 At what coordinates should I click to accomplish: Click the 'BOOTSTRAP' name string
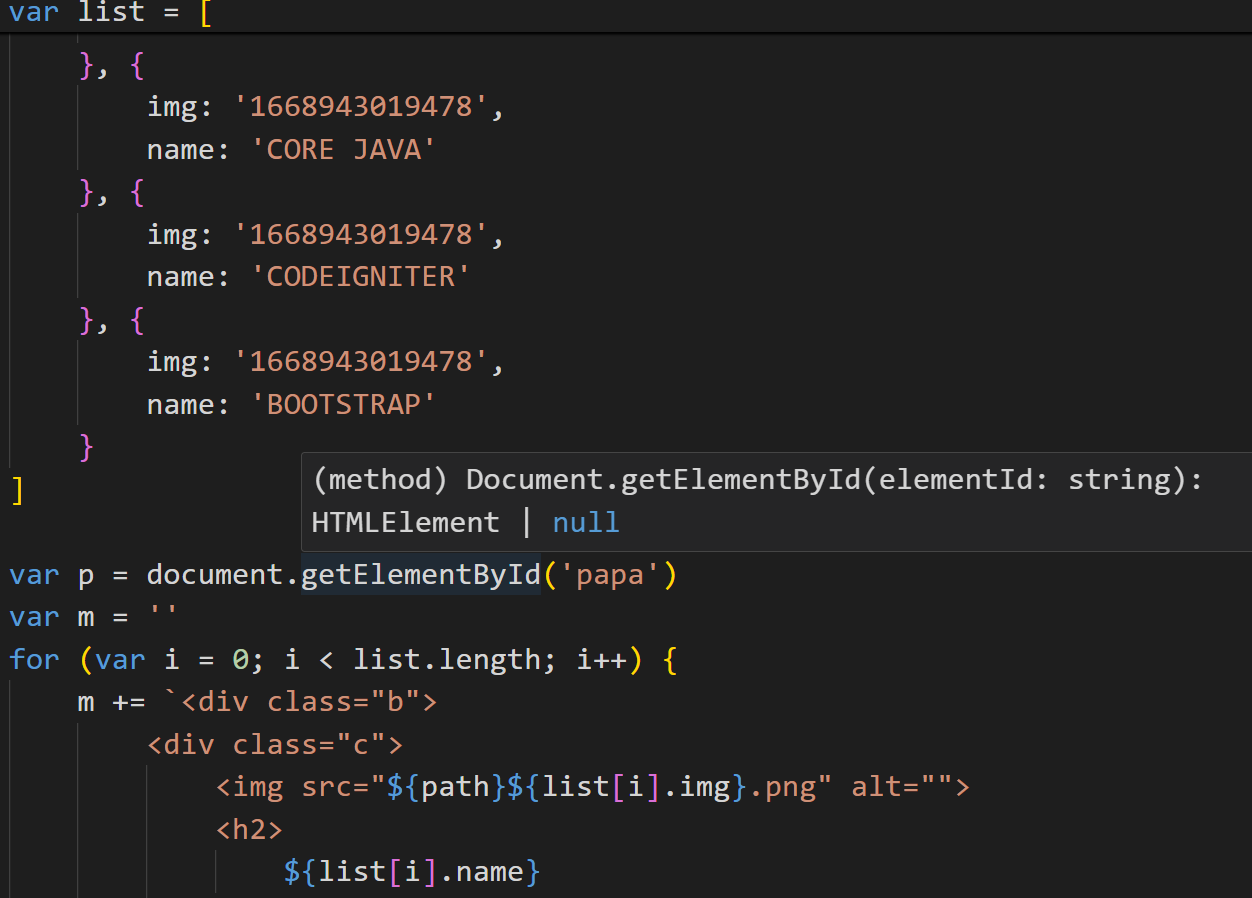coord(350,404)
